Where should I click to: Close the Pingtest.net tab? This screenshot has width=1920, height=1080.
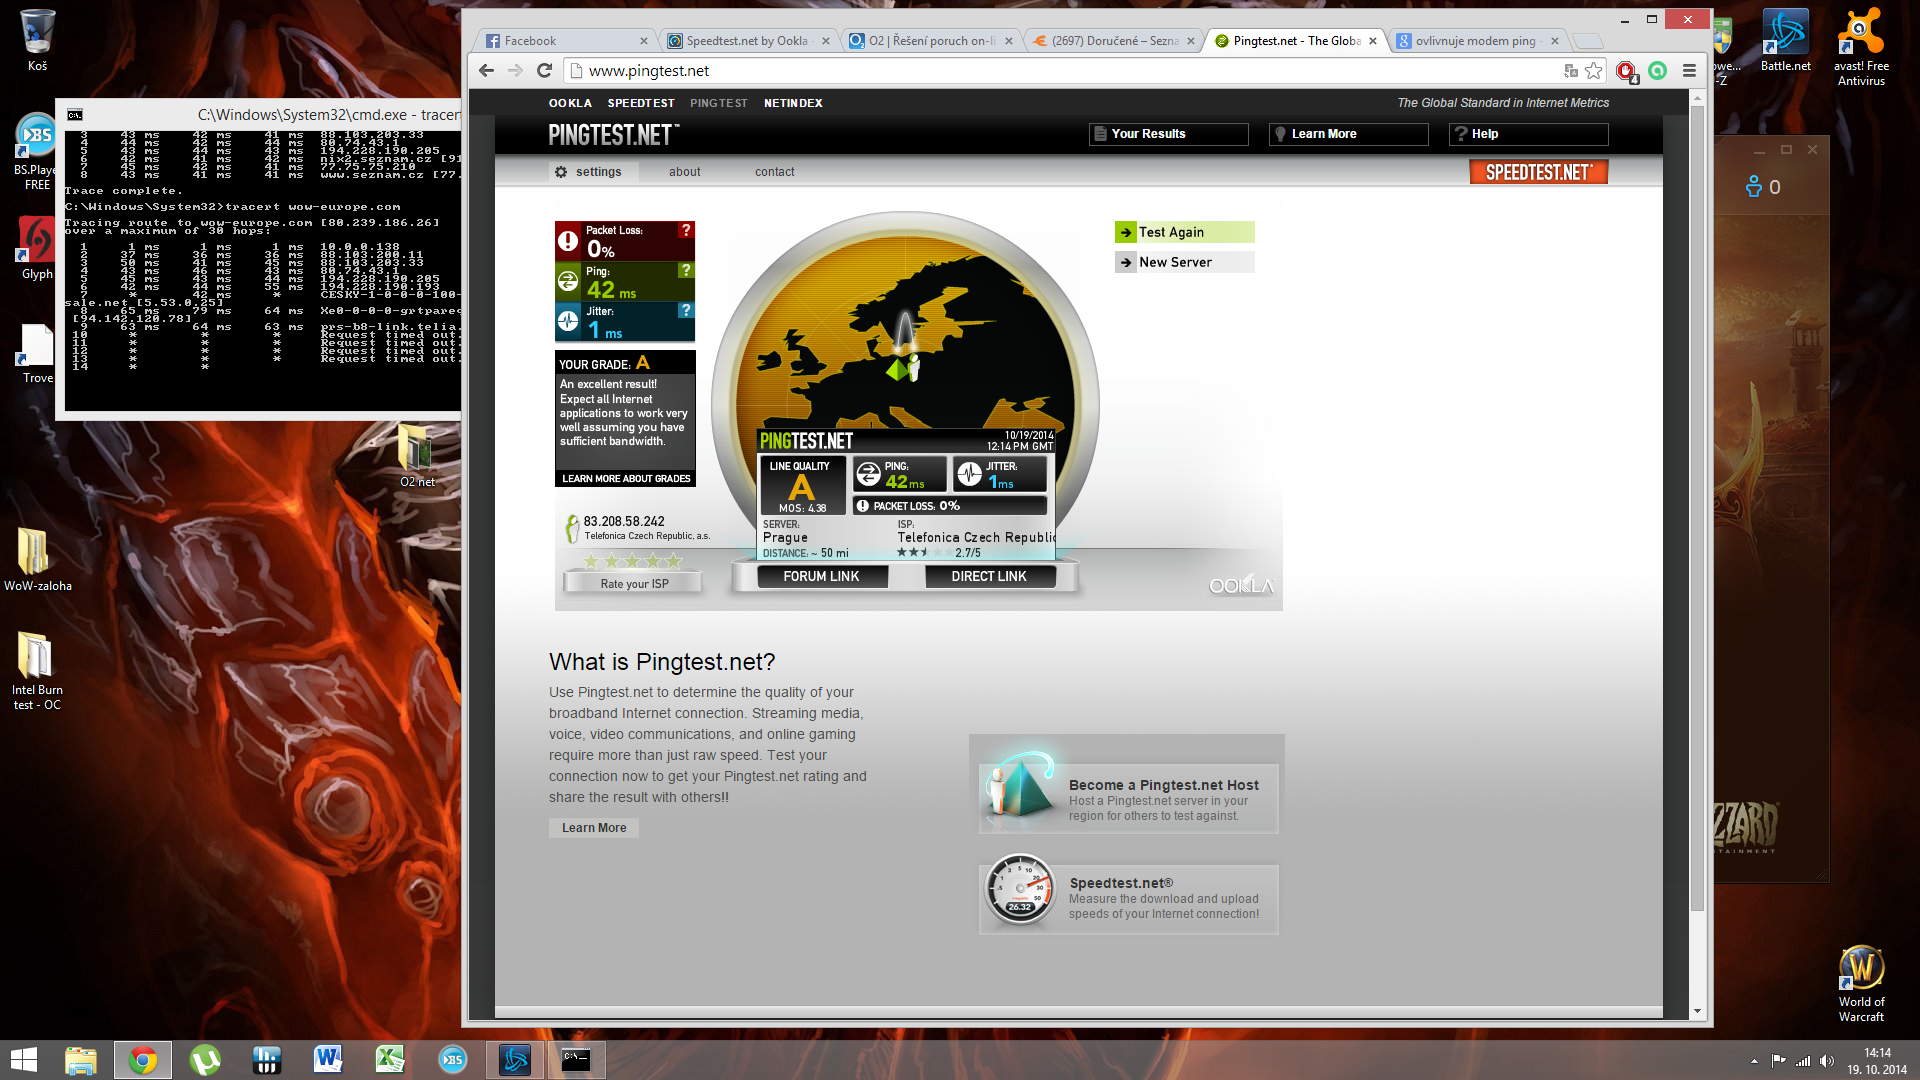point(1373,41)
